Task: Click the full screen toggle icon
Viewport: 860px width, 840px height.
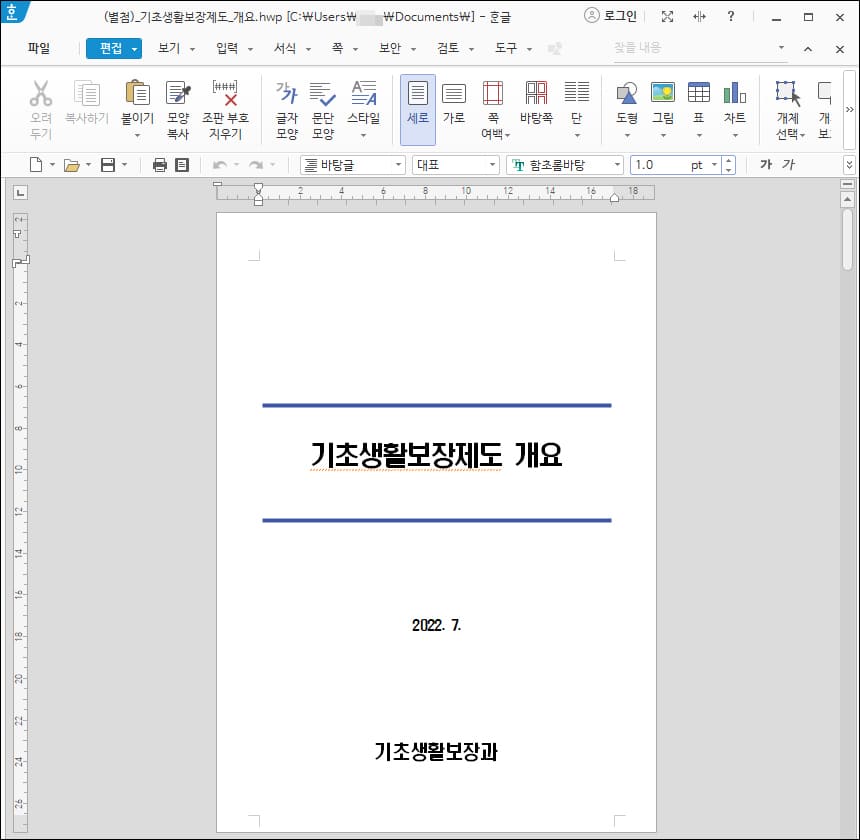Action: [x=667, y=16]
